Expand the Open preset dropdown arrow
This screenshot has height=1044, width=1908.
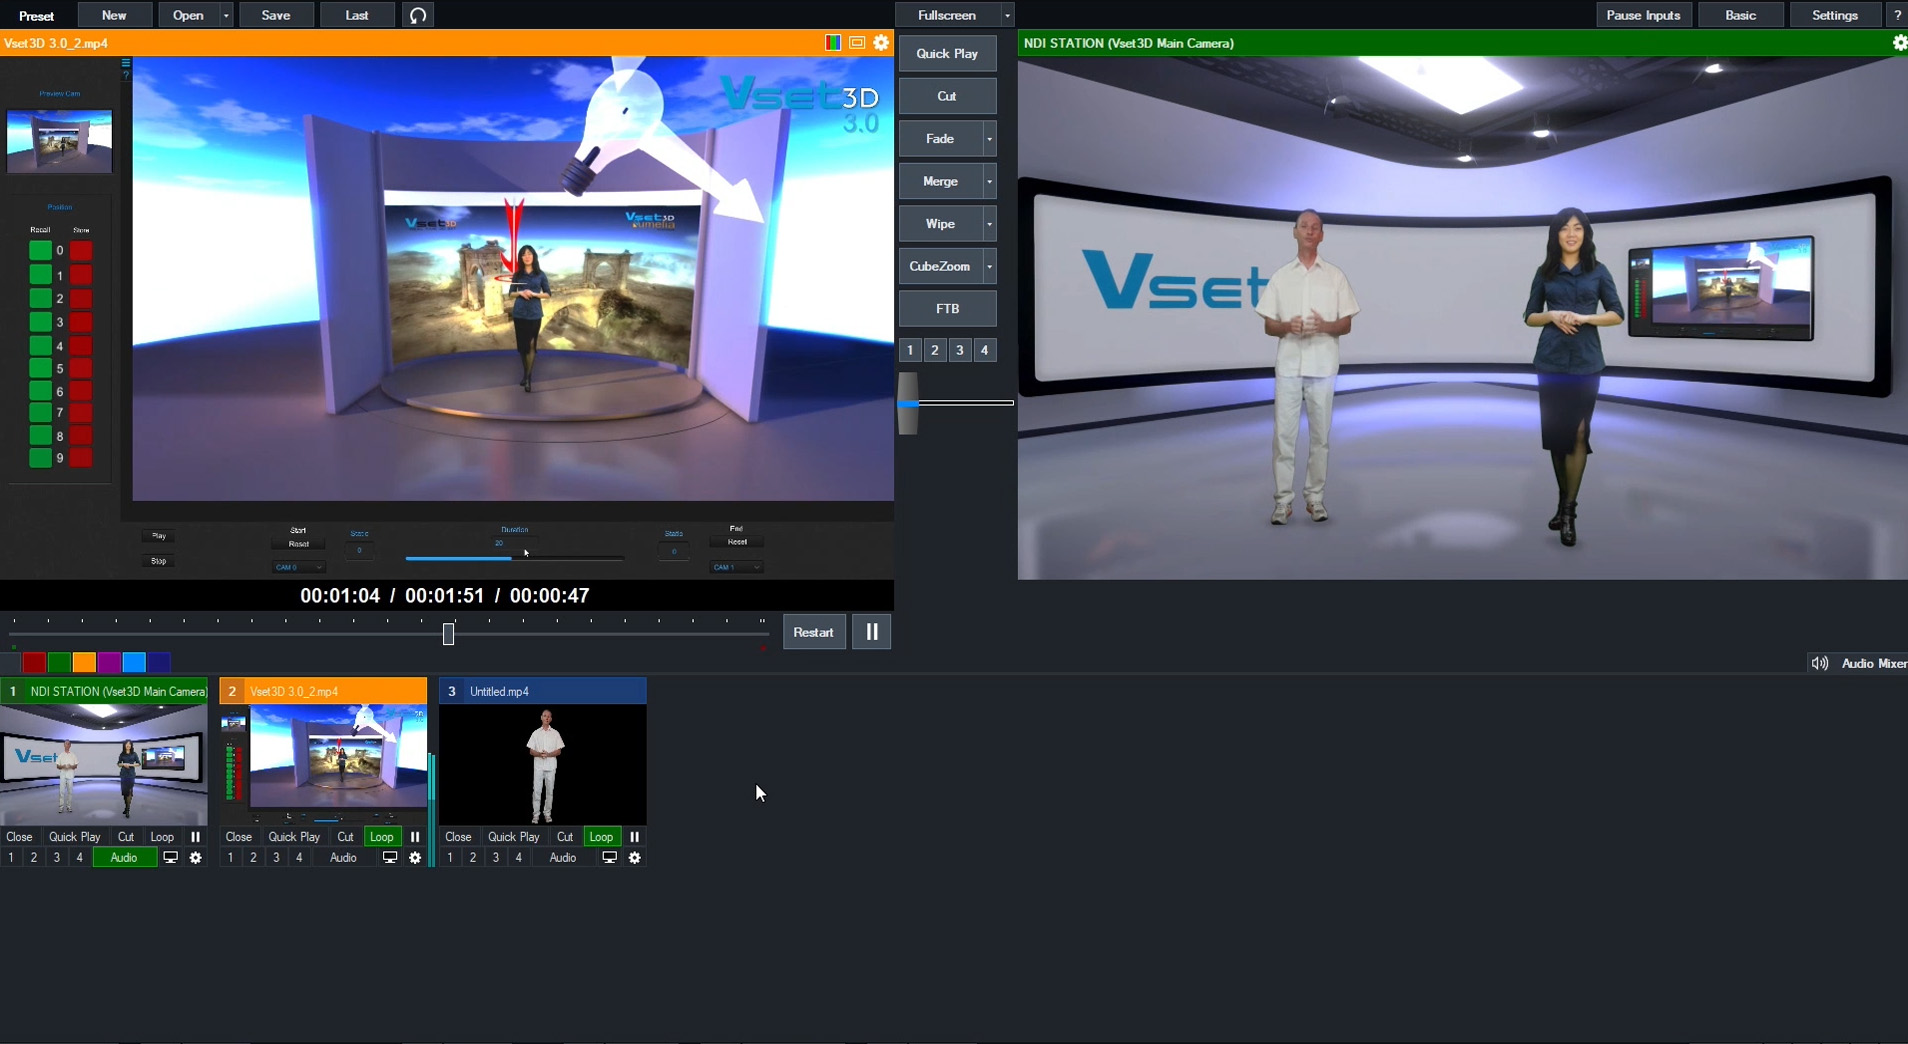point(226,15)
